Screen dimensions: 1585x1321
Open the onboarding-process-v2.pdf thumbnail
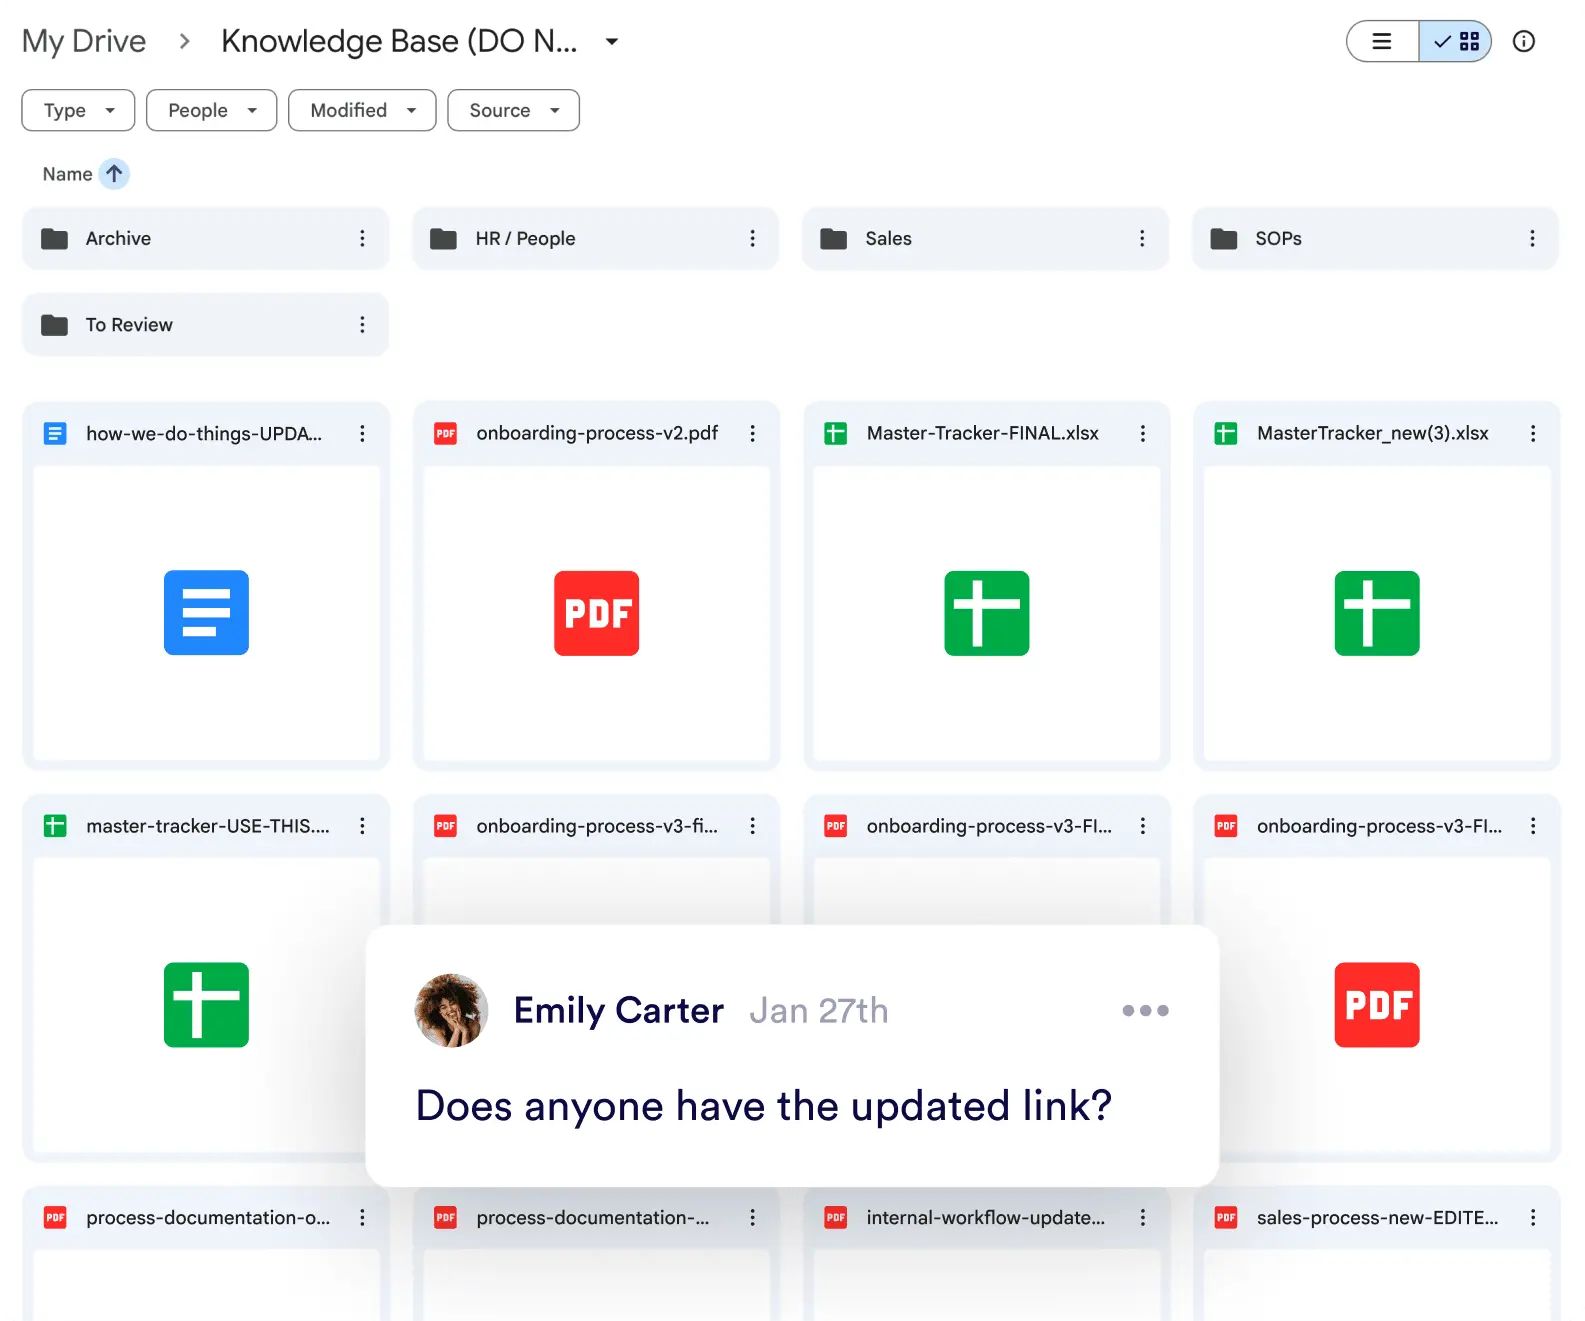coord(596,613)
